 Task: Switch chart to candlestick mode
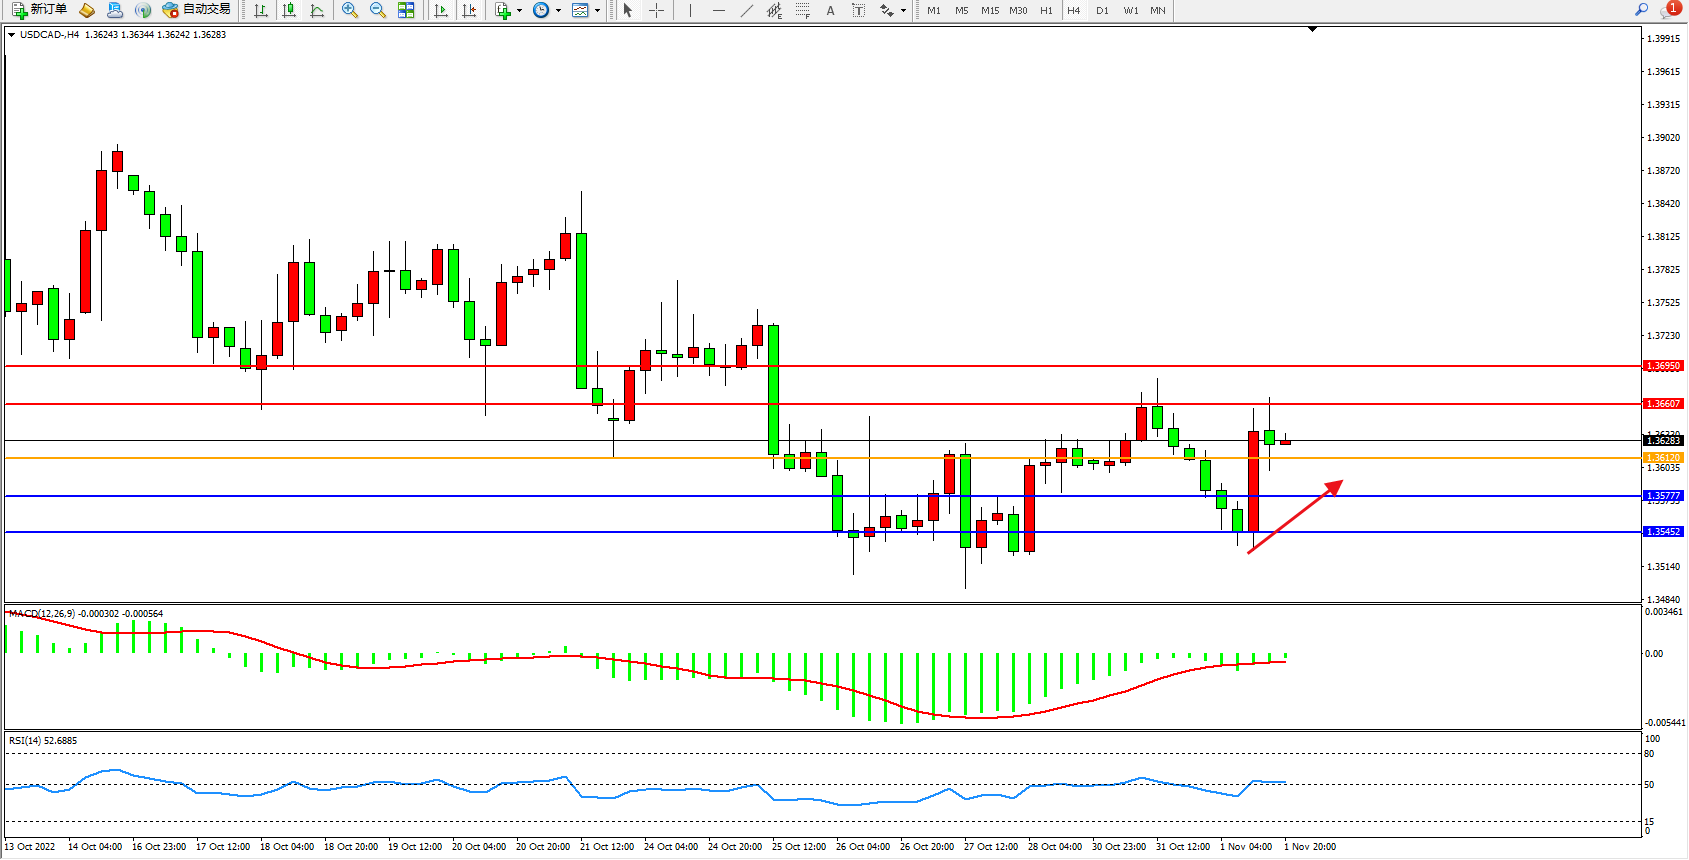pos(289,10)
